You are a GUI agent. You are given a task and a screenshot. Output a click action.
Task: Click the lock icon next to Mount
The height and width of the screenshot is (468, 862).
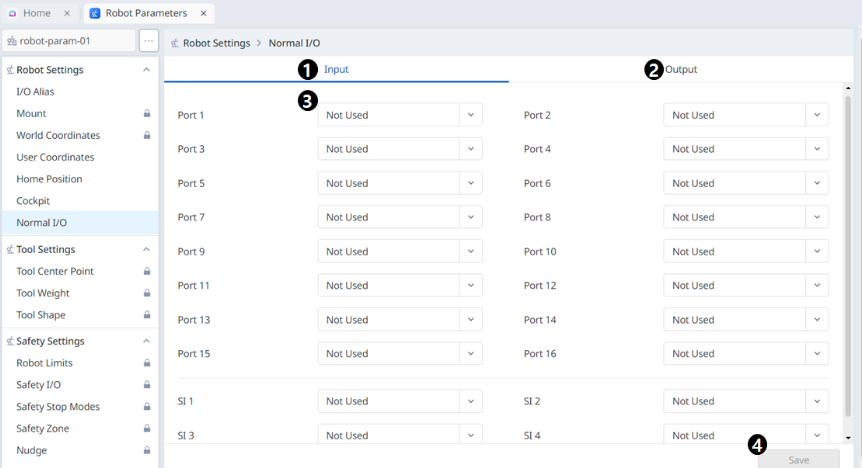(147, 114)
